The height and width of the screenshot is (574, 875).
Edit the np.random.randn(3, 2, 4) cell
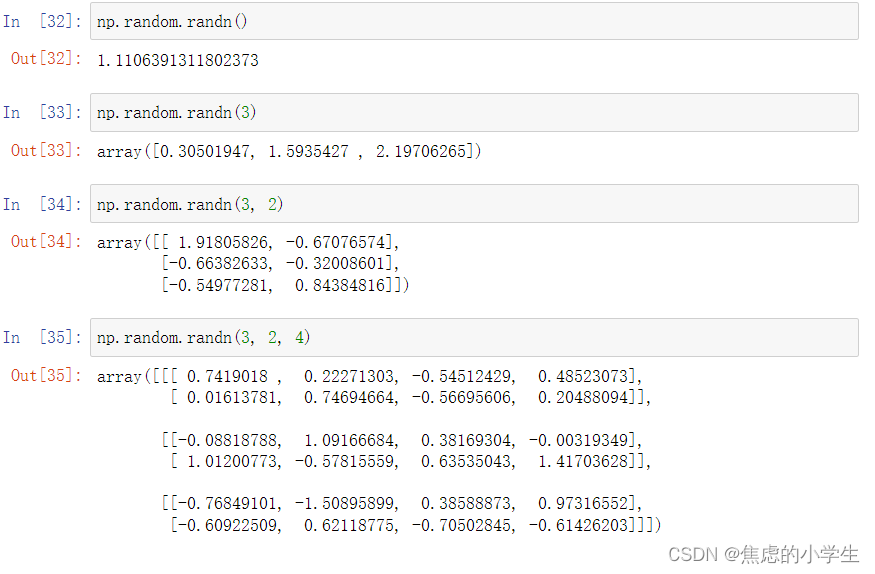473,337
